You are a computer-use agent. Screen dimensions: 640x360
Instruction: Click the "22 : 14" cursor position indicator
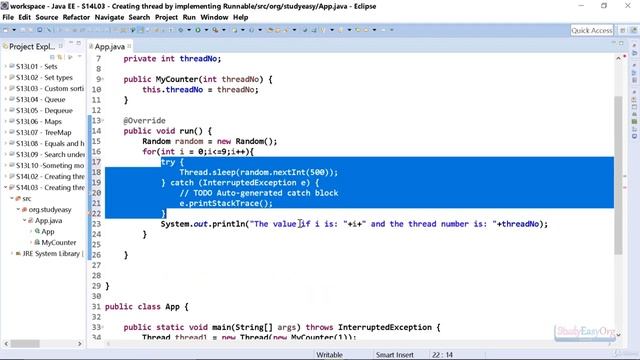(442, 355)
